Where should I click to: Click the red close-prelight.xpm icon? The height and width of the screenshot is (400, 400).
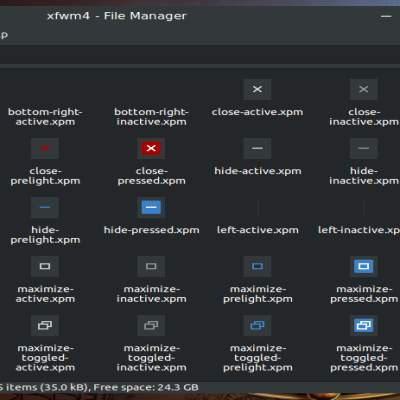[x=45, y=148]
